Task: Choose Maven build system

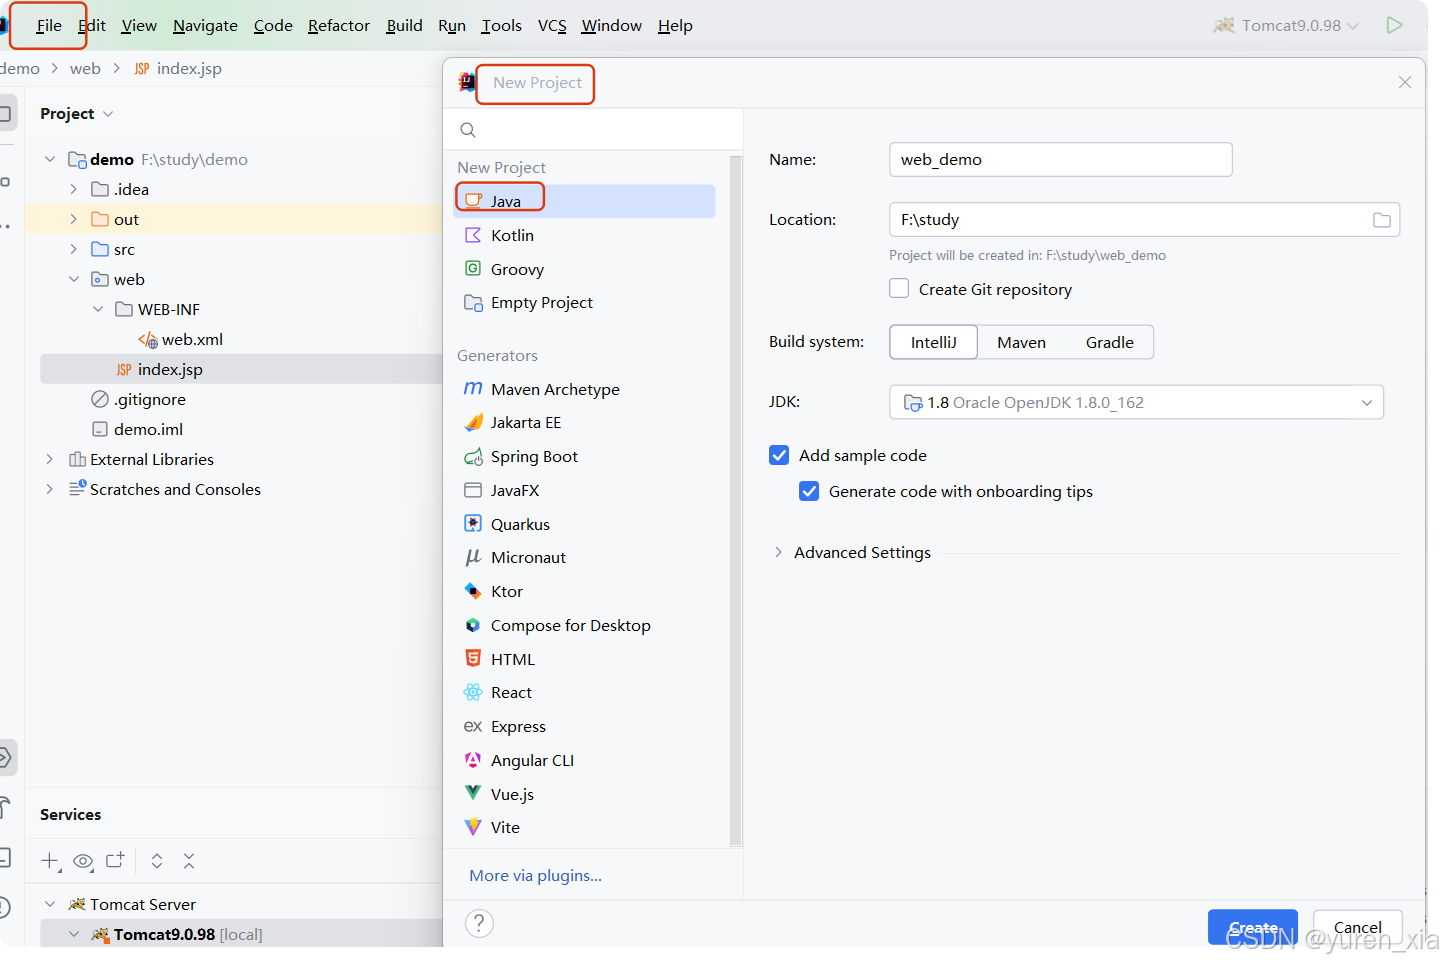Action: [1021, 342]
